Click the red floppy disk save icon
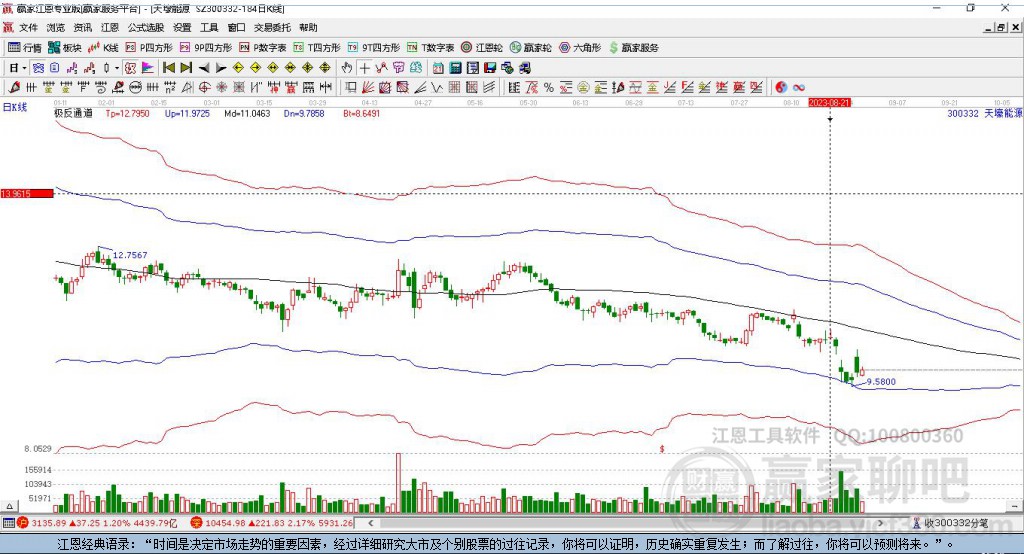 [490, 68]
